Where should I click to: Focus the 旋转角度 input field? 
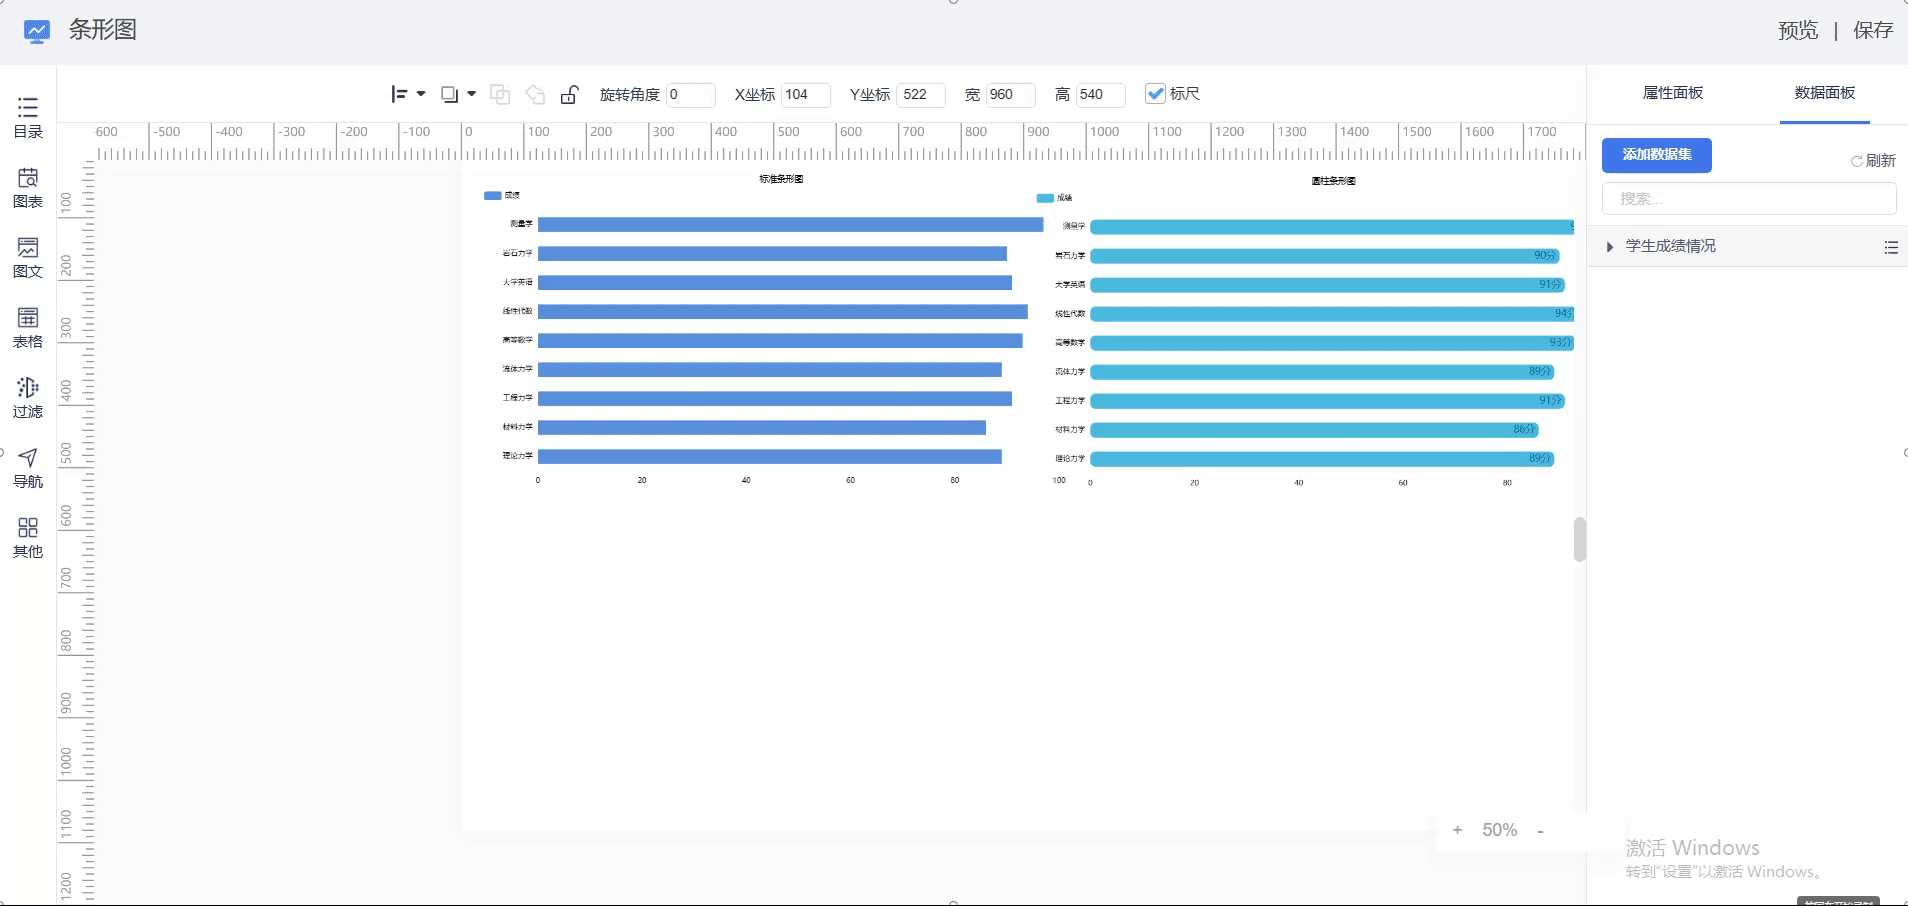[690, 94]
